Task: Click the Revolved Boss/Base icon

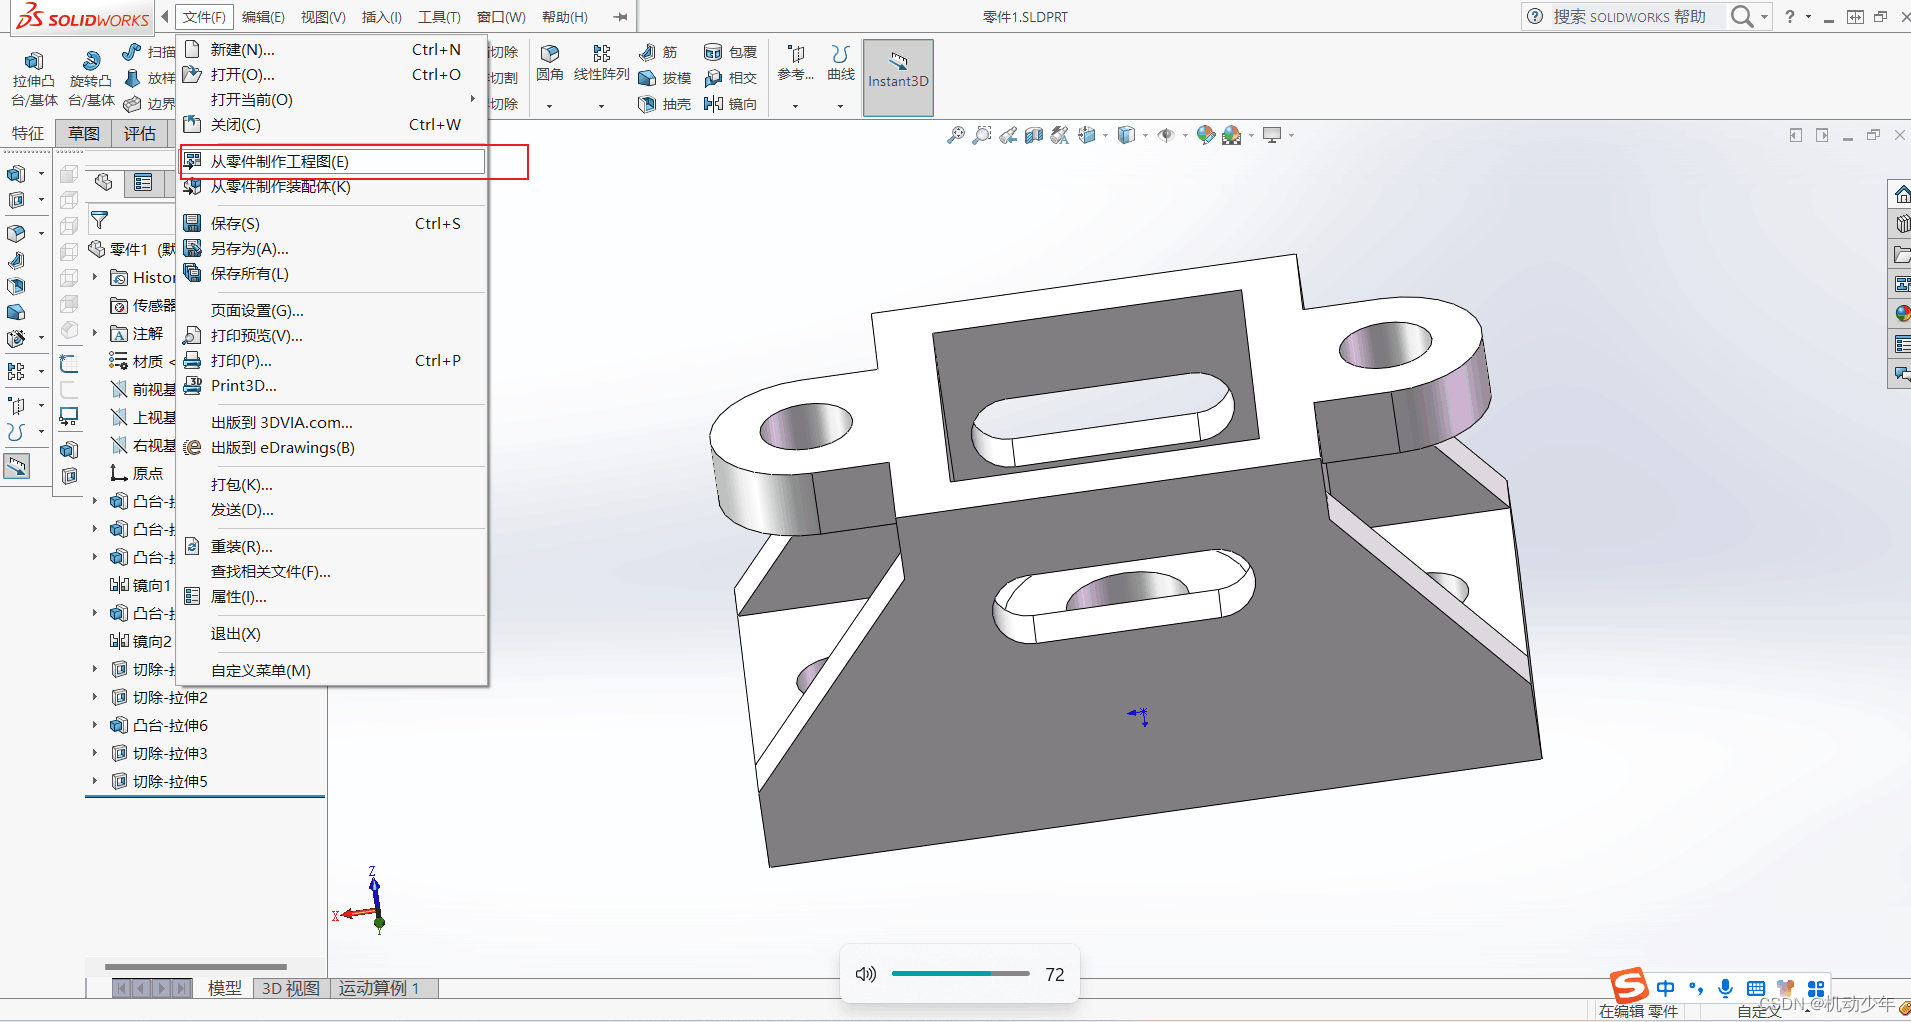Action: pyautogui.click(x=91, y=61)
